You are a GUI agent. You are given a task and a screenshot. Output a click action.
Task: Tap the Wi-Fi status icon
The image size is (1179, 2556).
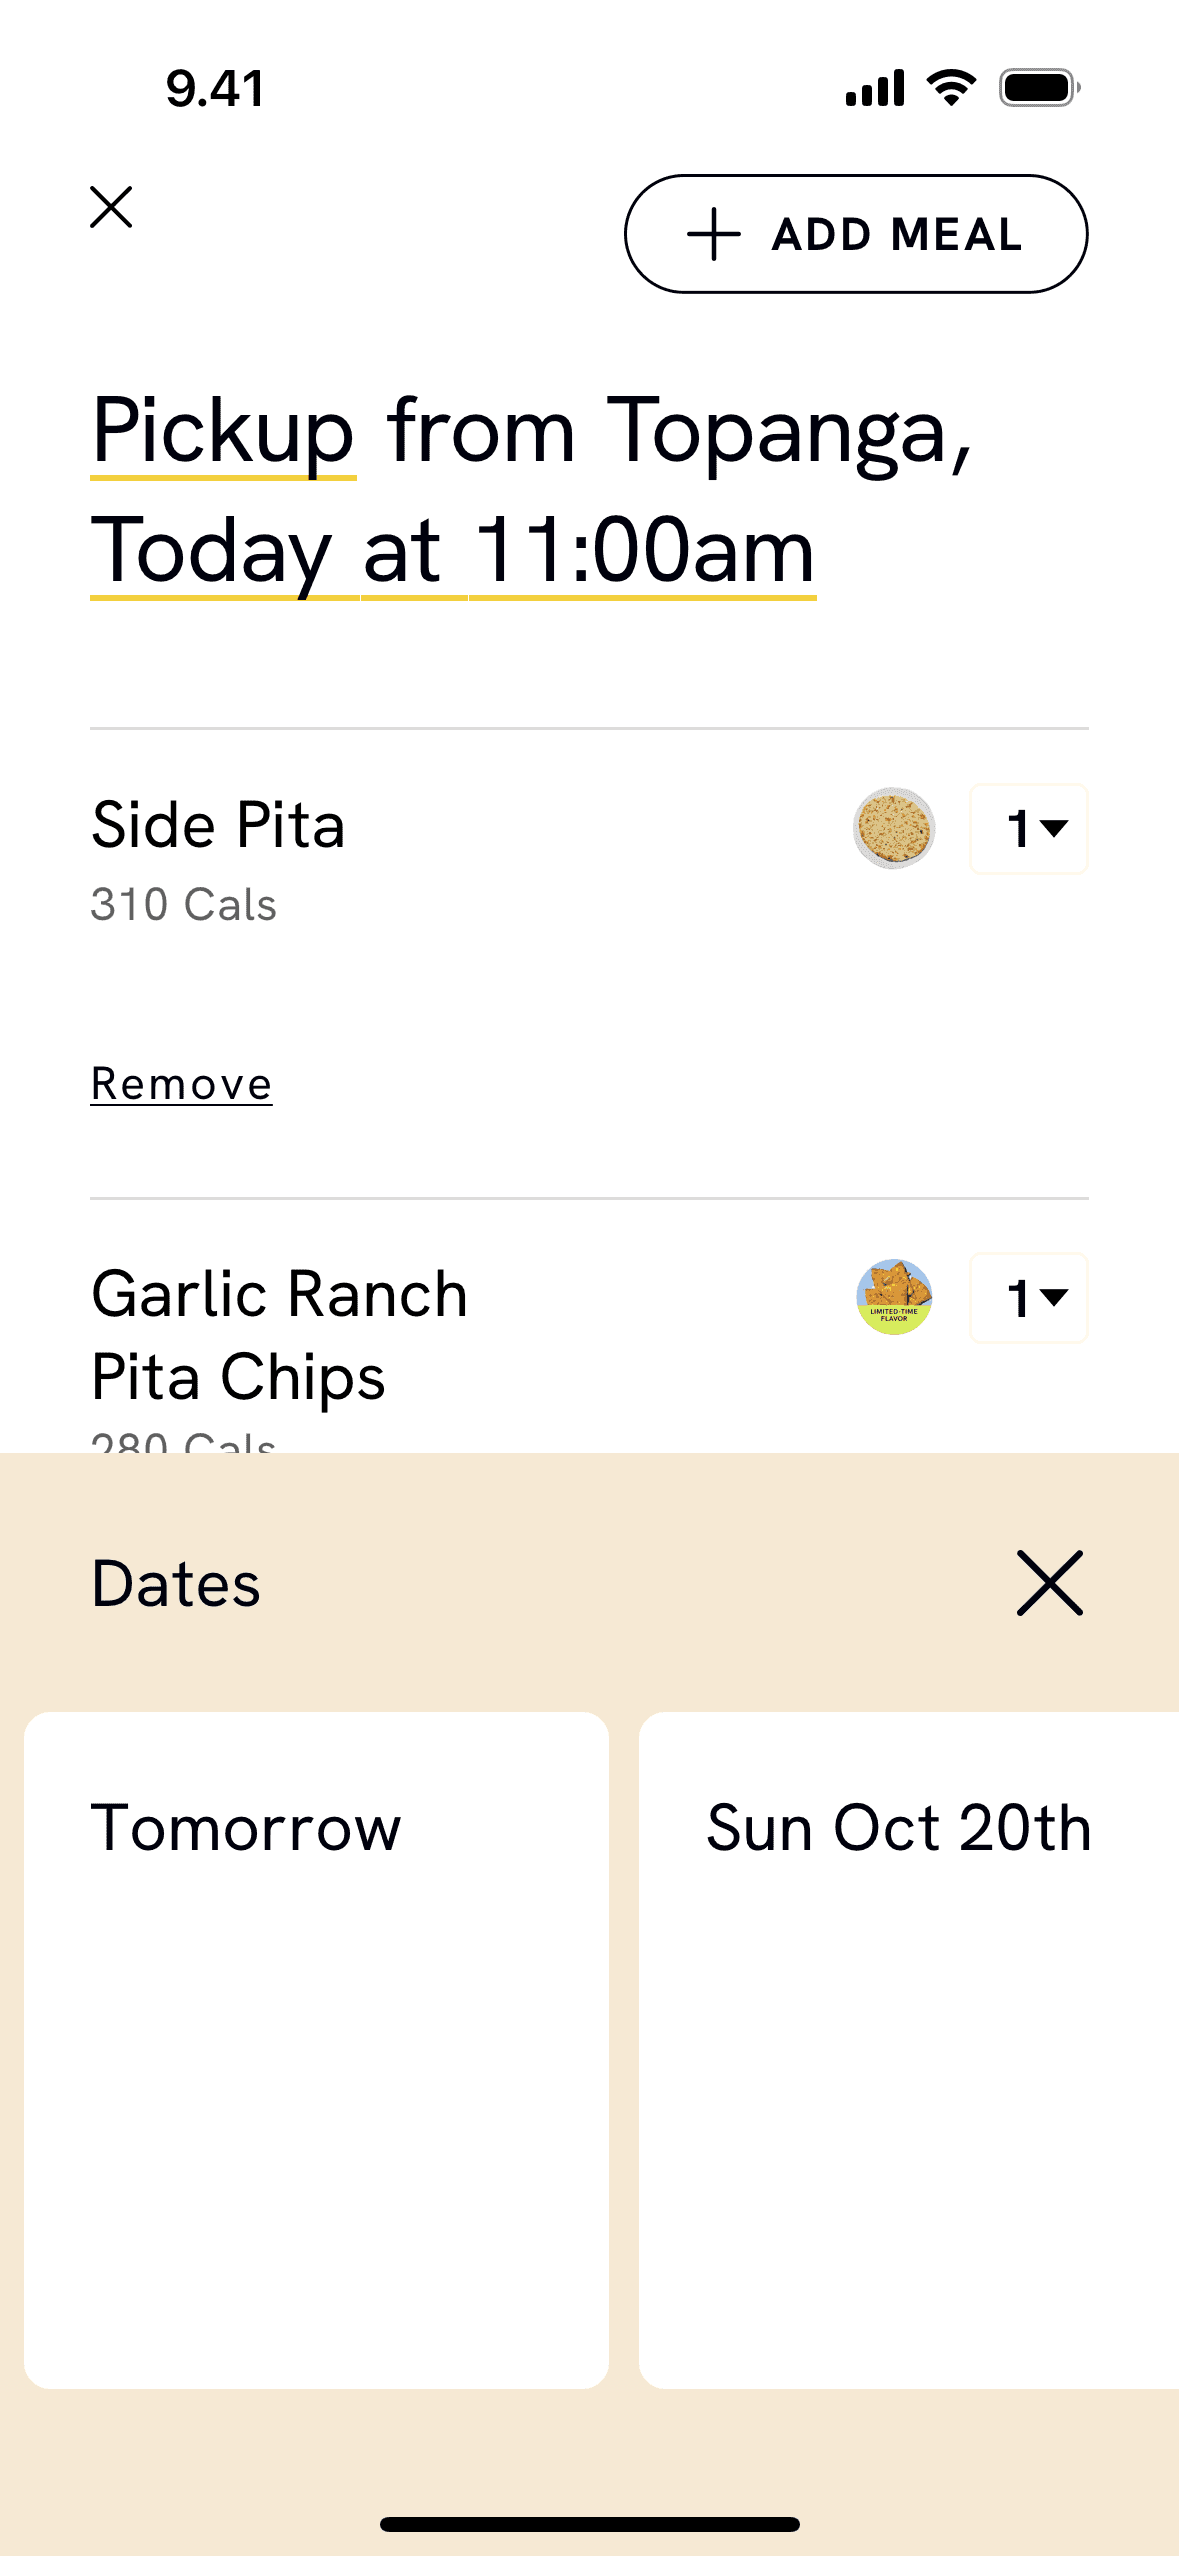(951, 88)
